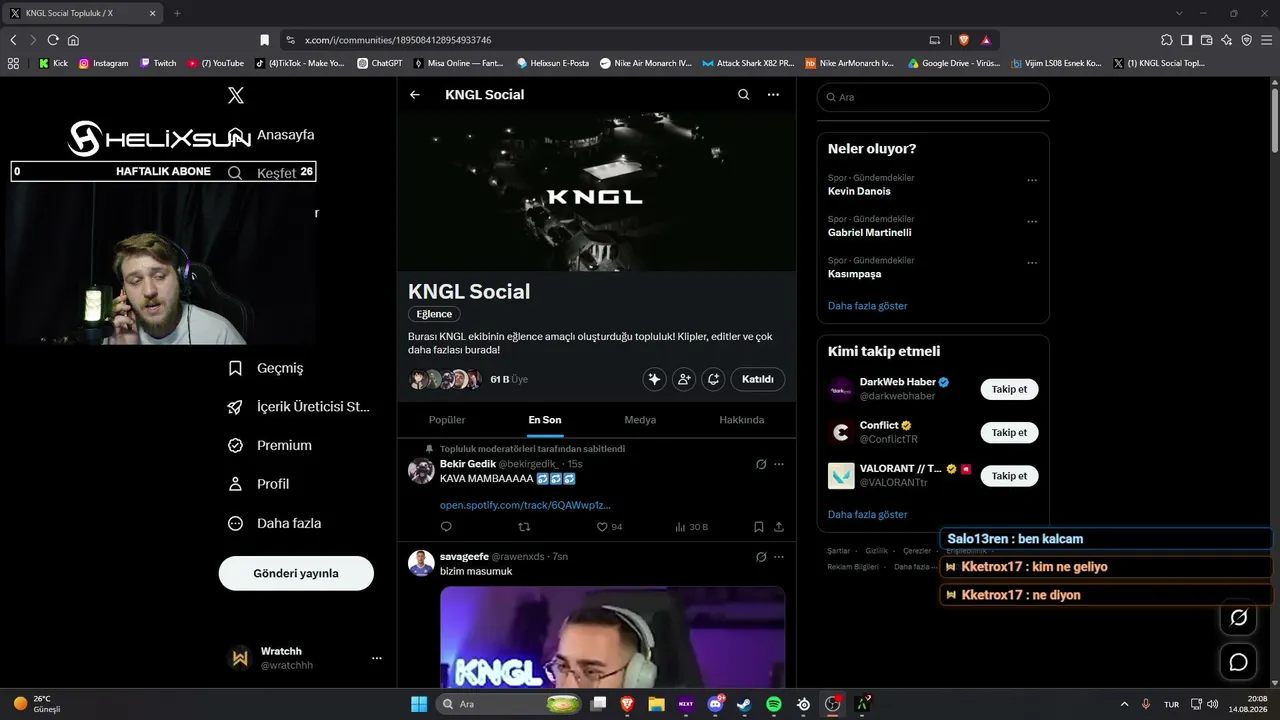Follow VALORANT with Takip et
The height and width of the screenshot is (720, 1280).
pos(1009,476)
